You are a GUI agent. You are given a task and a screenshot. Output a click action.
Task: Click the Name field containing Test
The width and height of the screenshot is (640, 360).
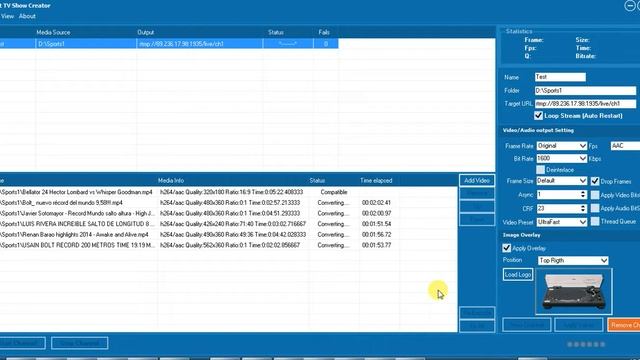click(x=560, y=77)
